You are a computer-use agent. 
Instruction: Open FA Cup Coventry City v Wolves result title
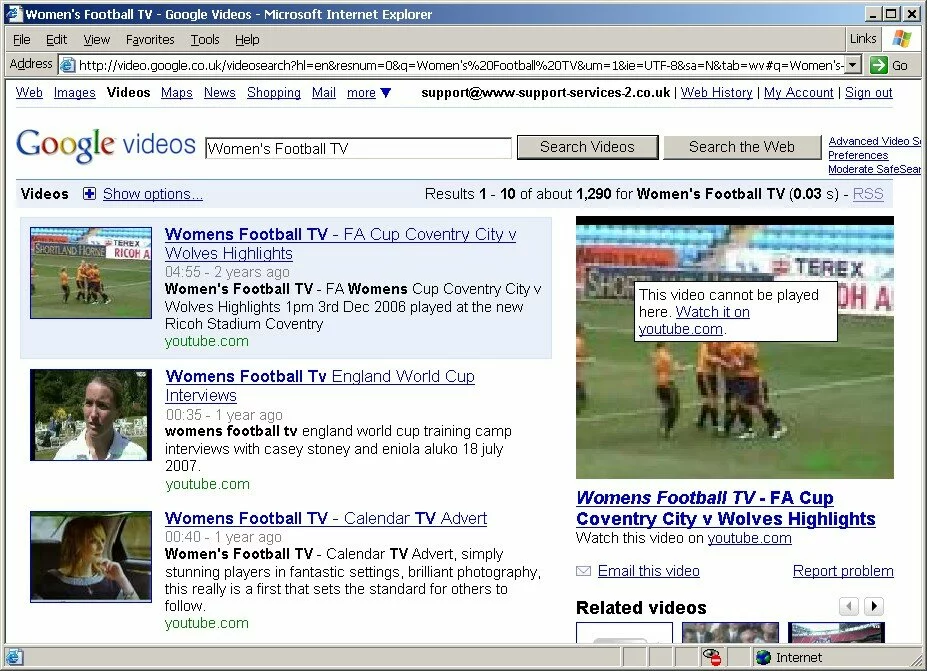tap(341, 244)
